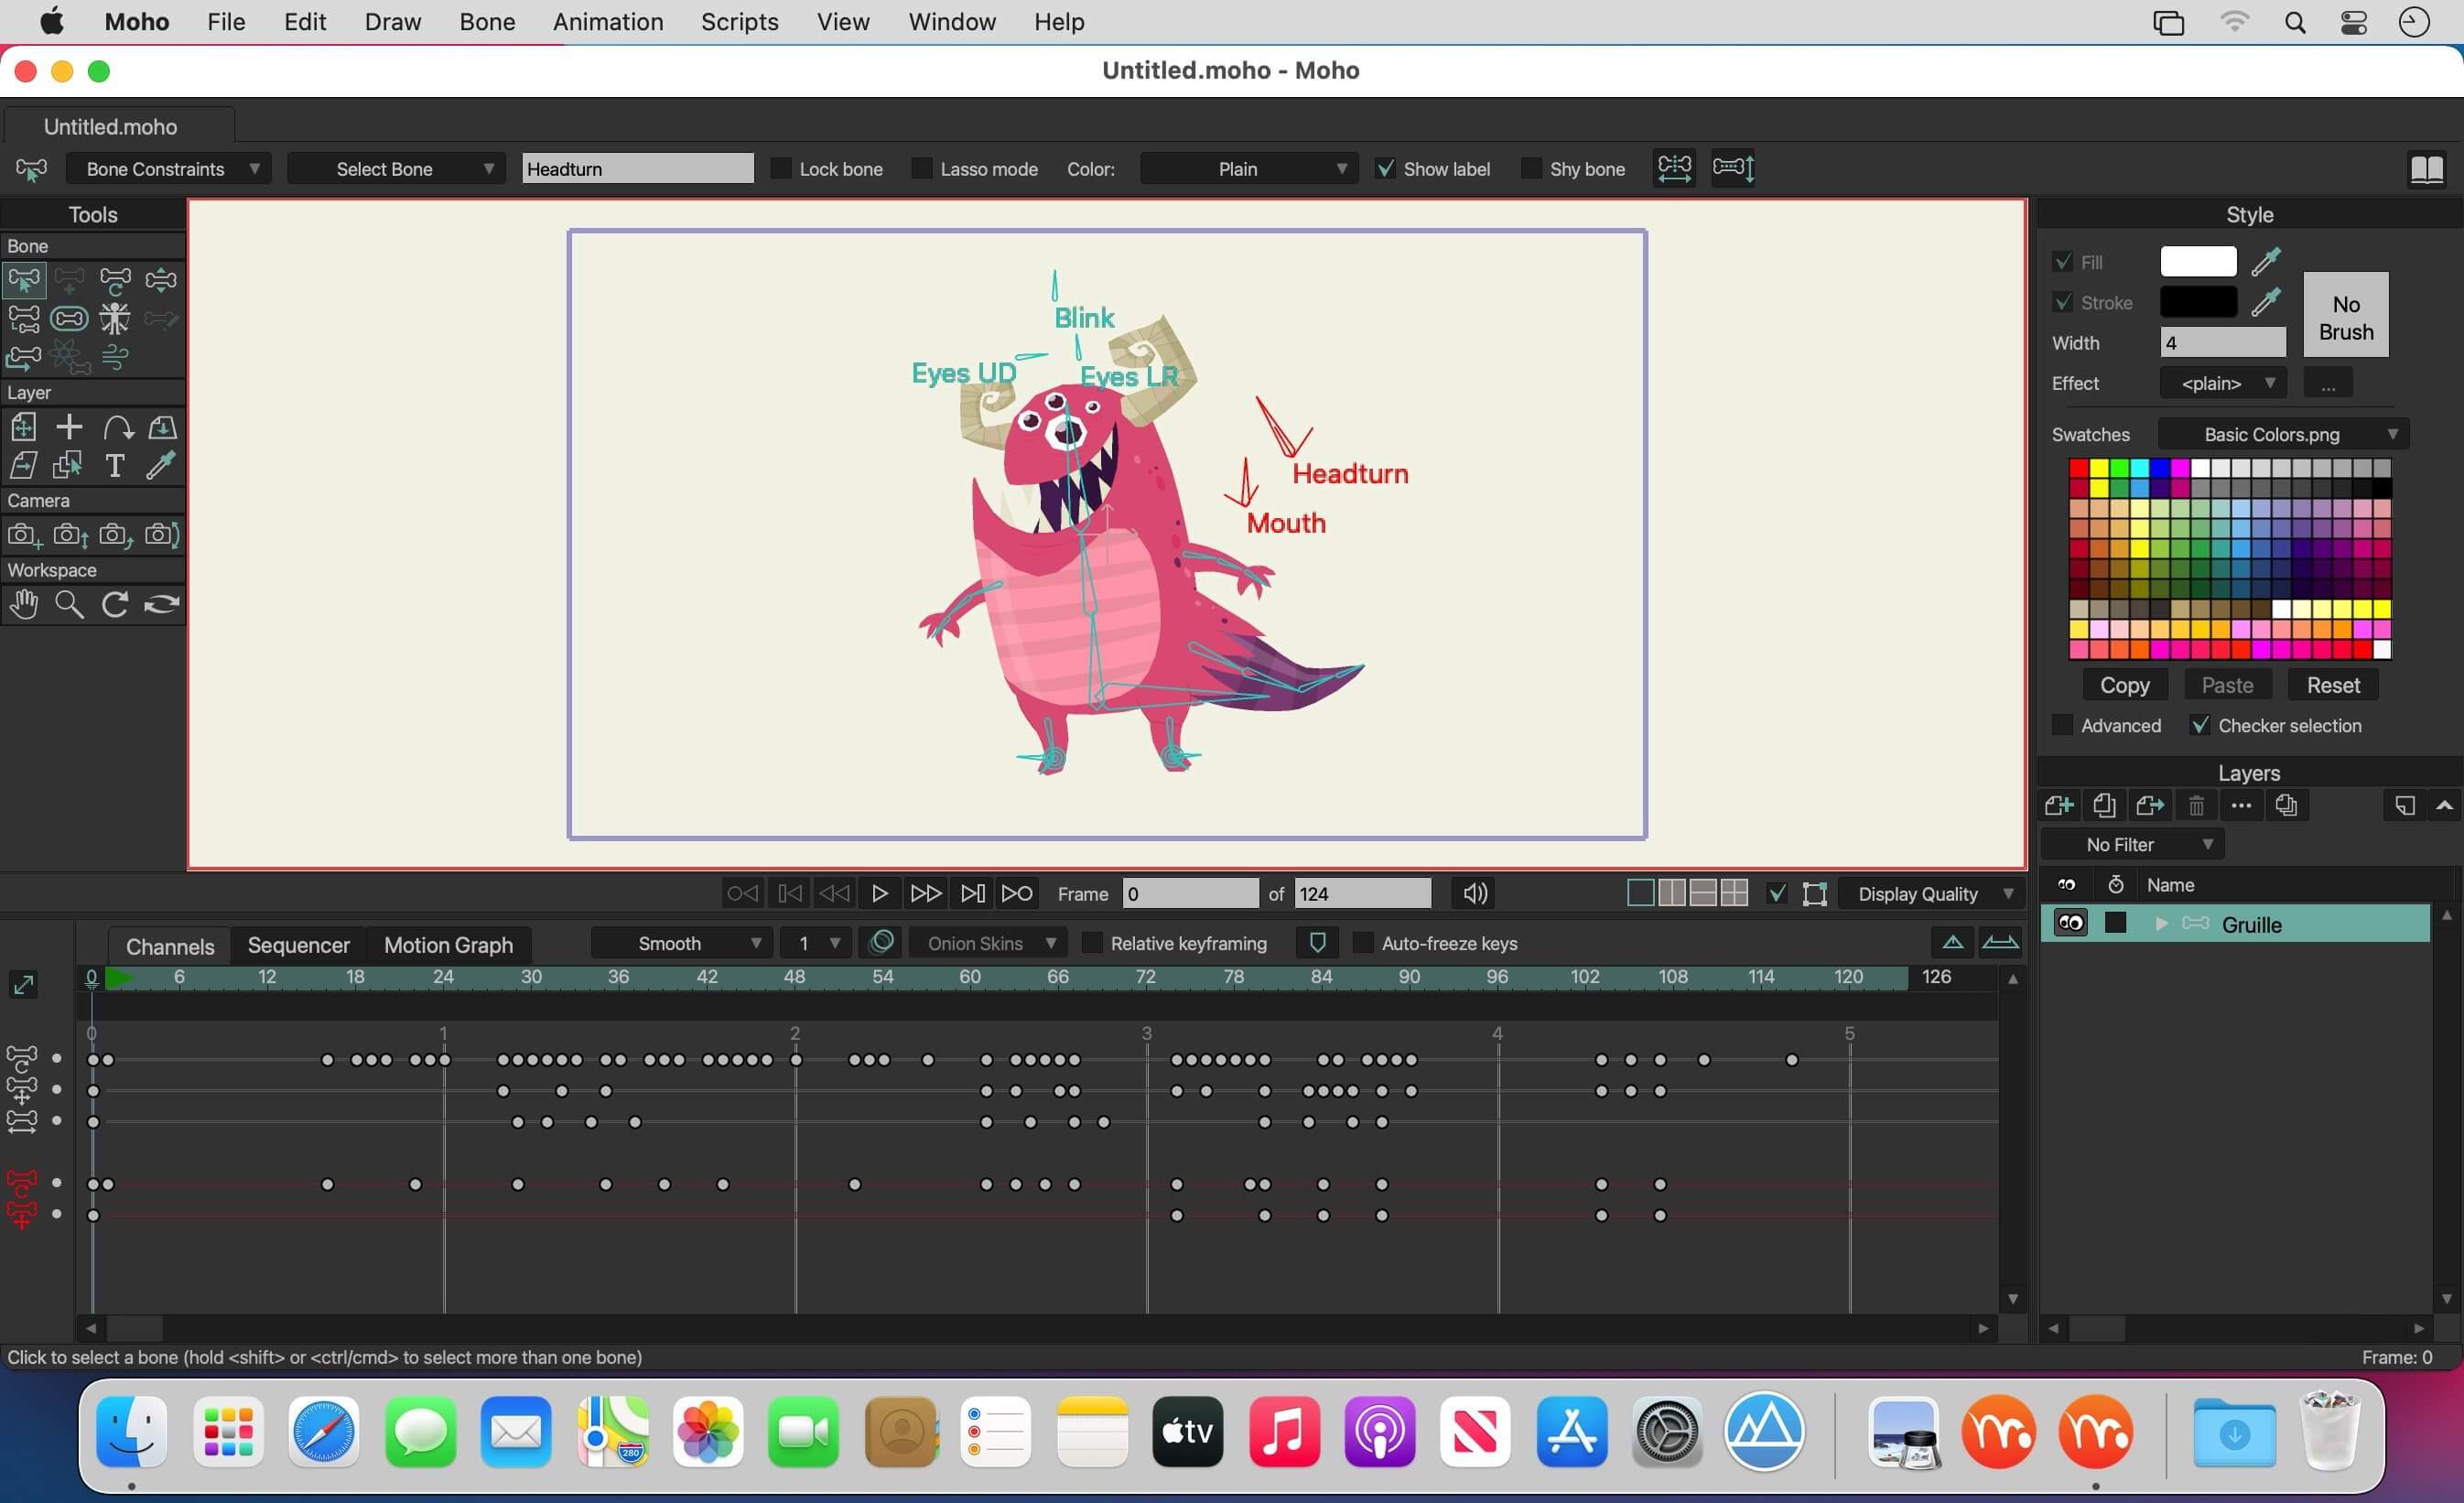2464x1503 pixels.
Task: Enable Show label checkbox
Action: [1385, 168]
